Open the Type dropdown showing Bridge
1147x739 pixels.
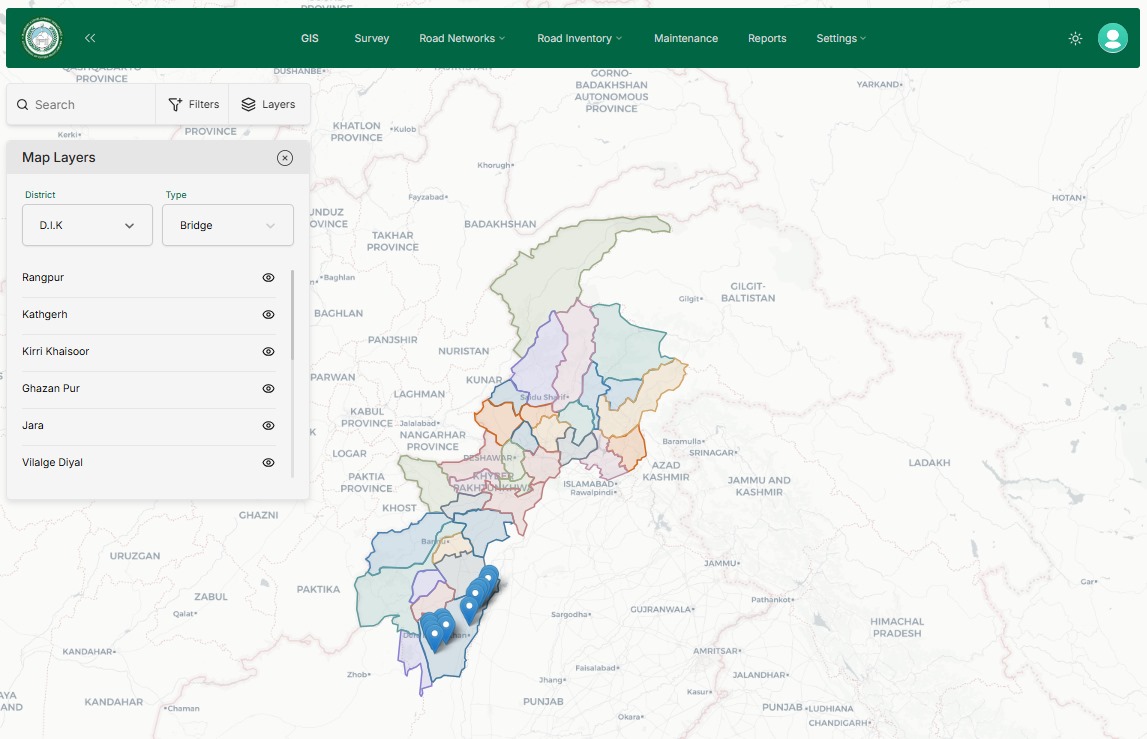pyautogui.click(x=227, y=225)
